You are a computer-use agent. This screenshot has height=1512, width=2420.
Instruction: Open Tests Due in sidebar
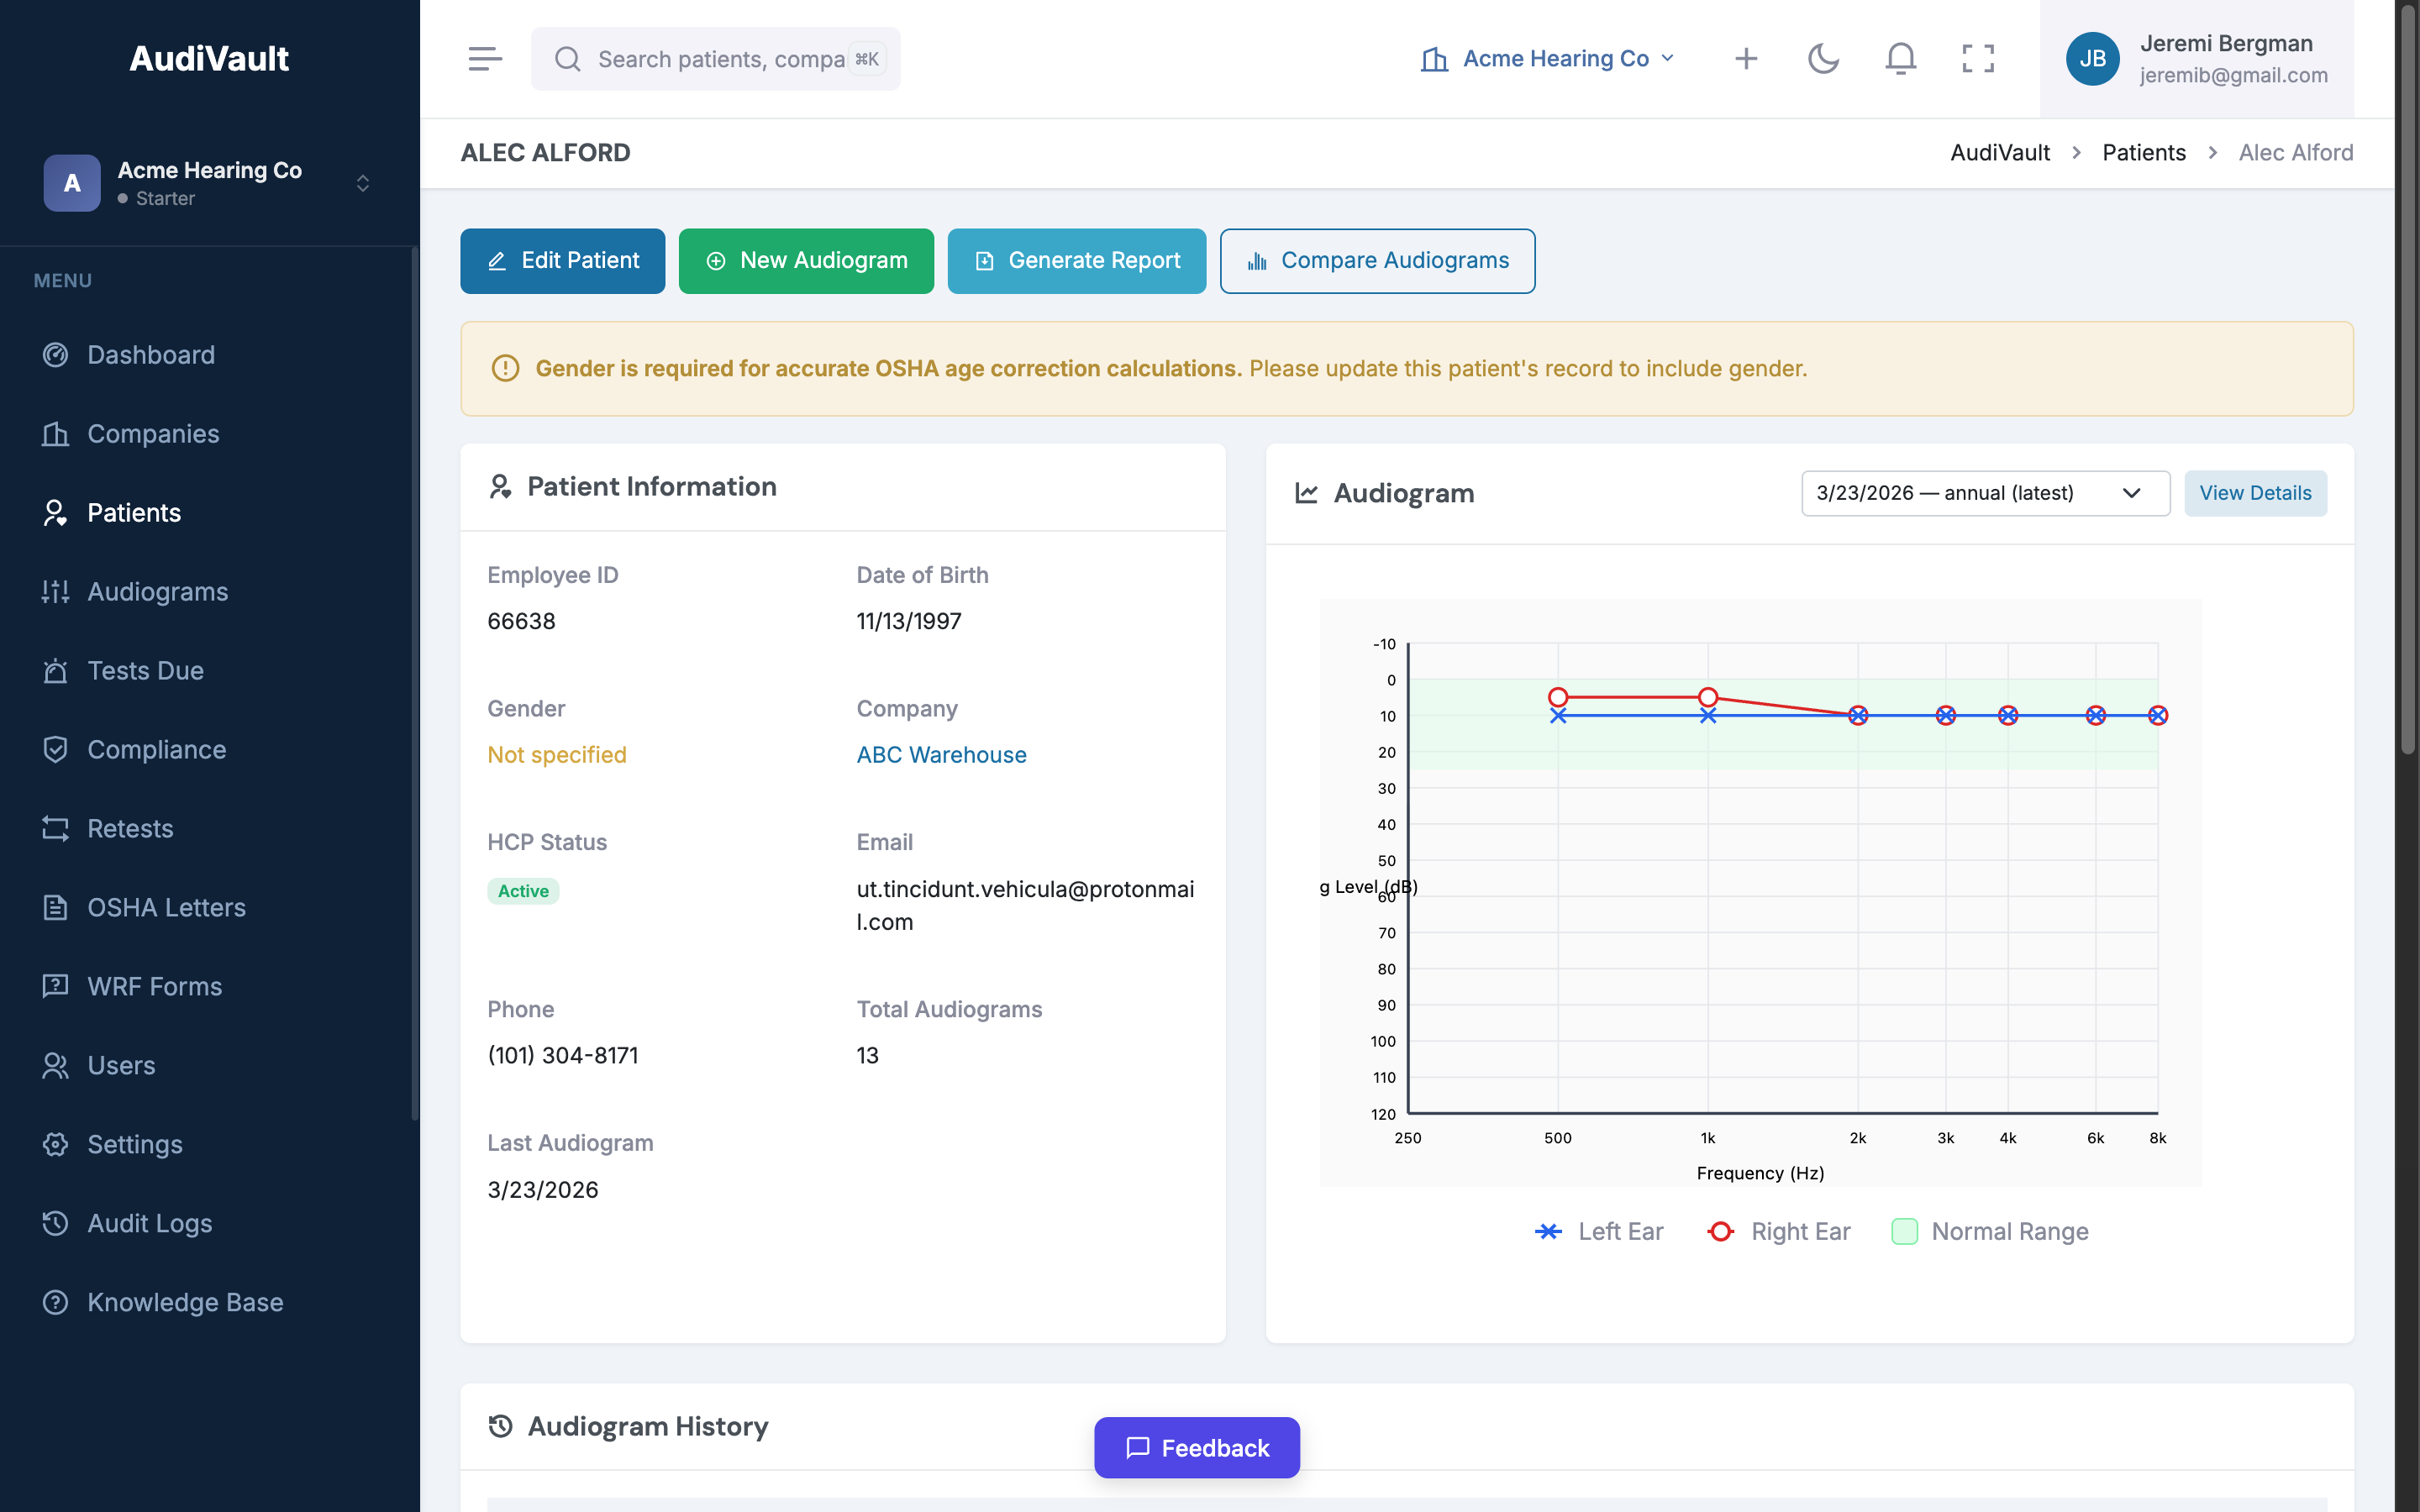(x=145, y=670)
